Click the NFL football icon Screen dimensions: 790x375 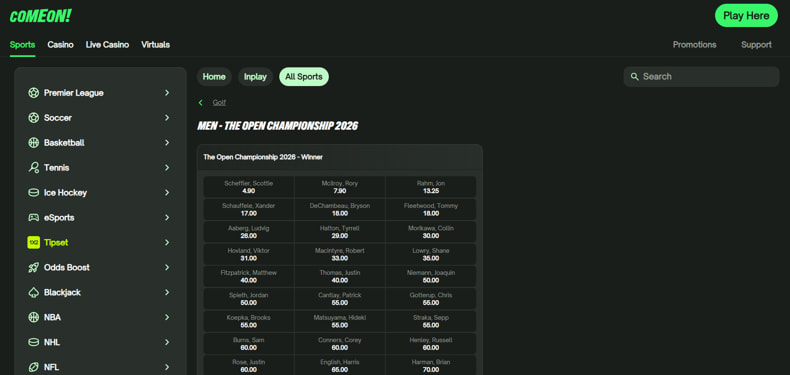point(34,367)
